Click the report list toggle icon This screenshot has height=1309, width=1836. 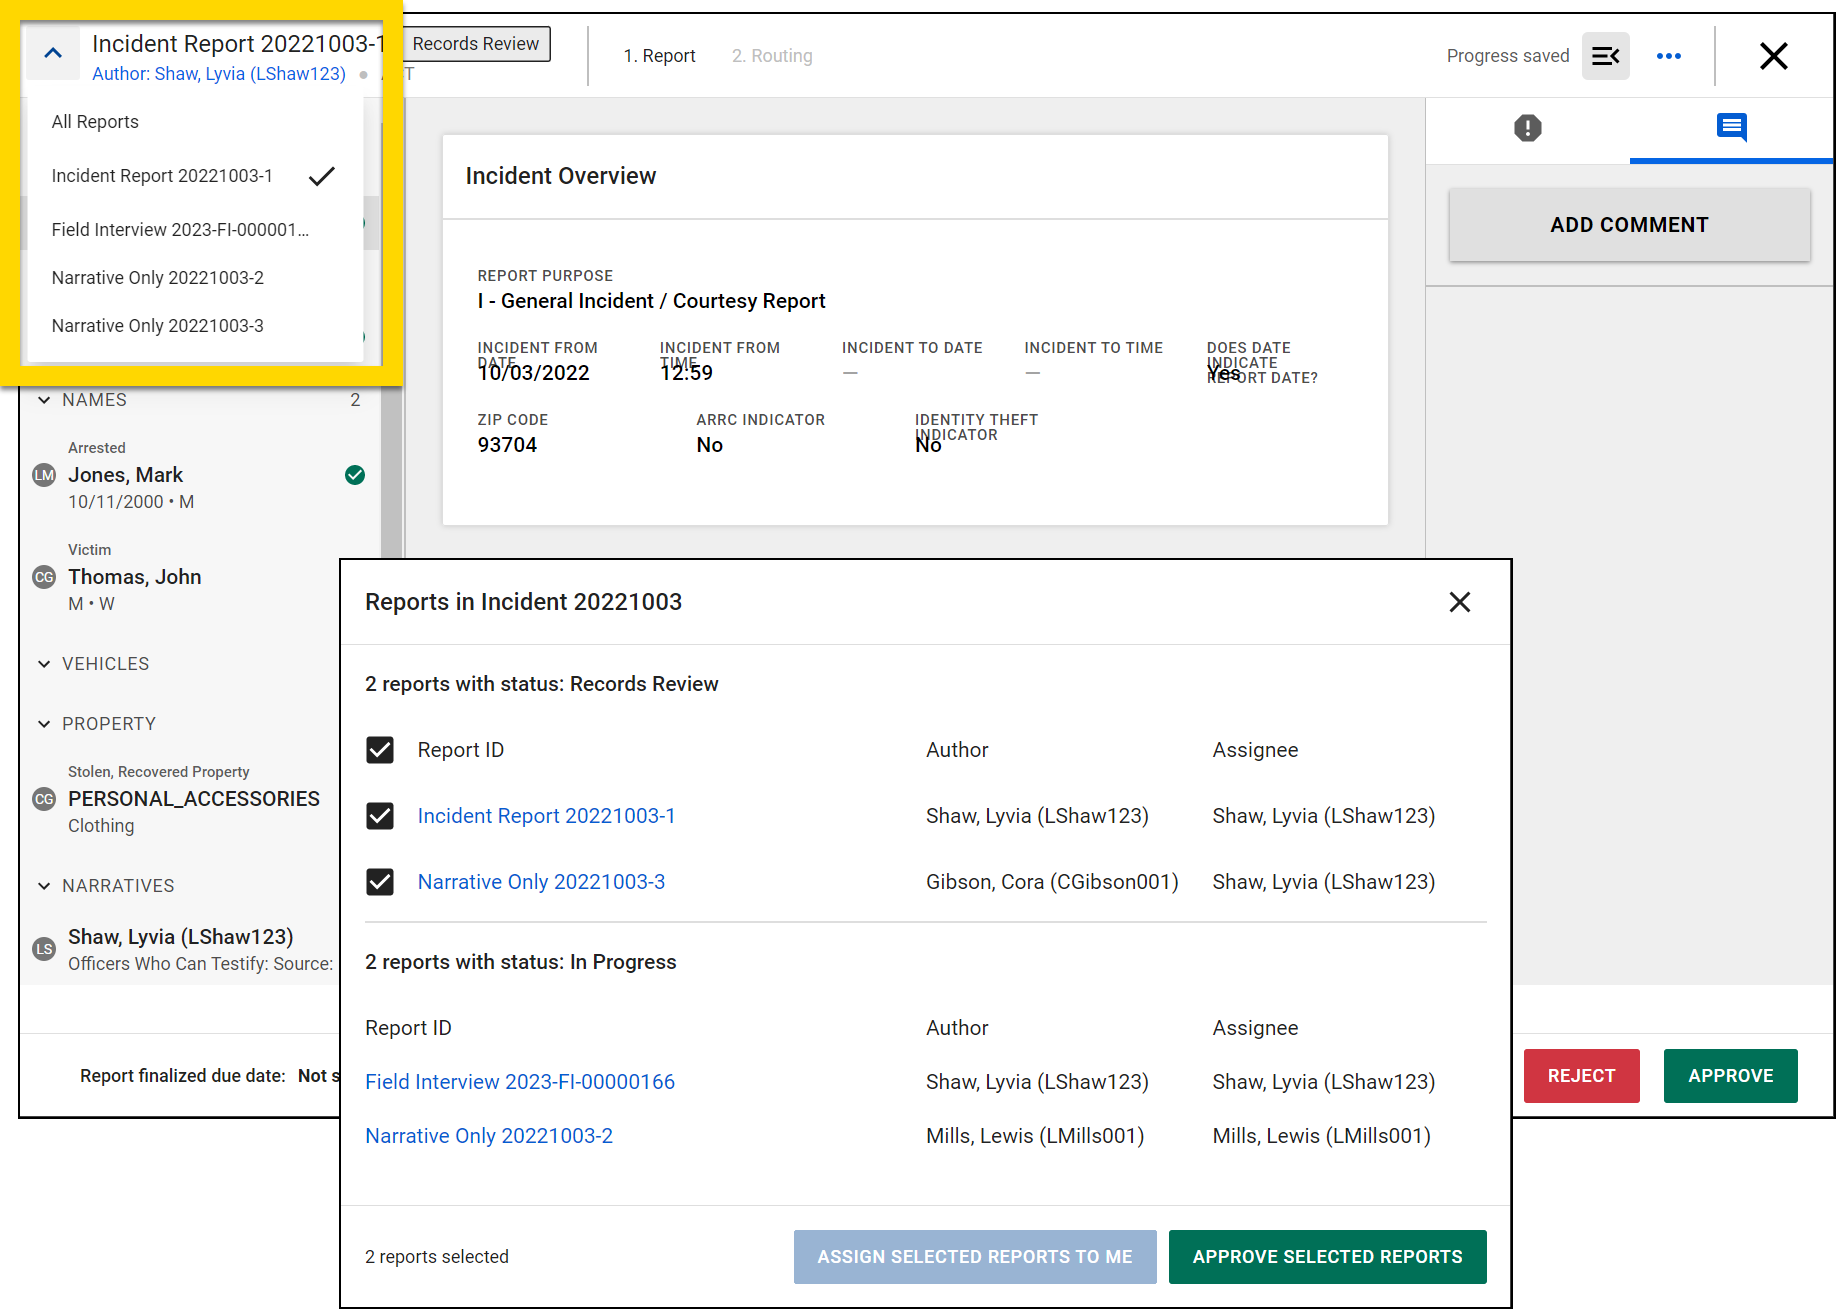1605,56
